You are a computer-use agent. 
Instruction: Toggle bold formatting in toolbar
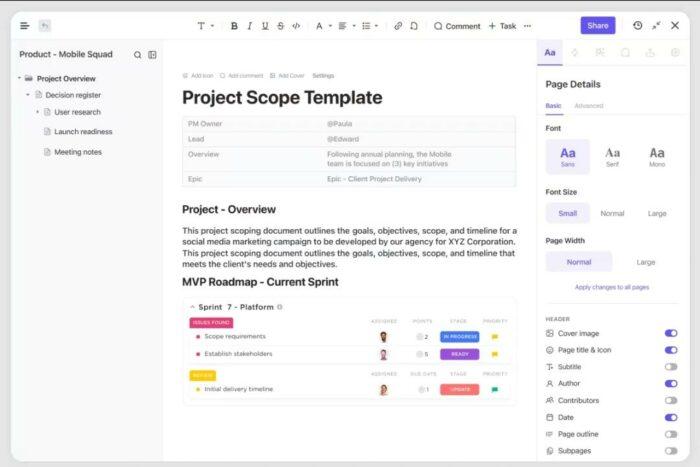[x=234, y=26]
